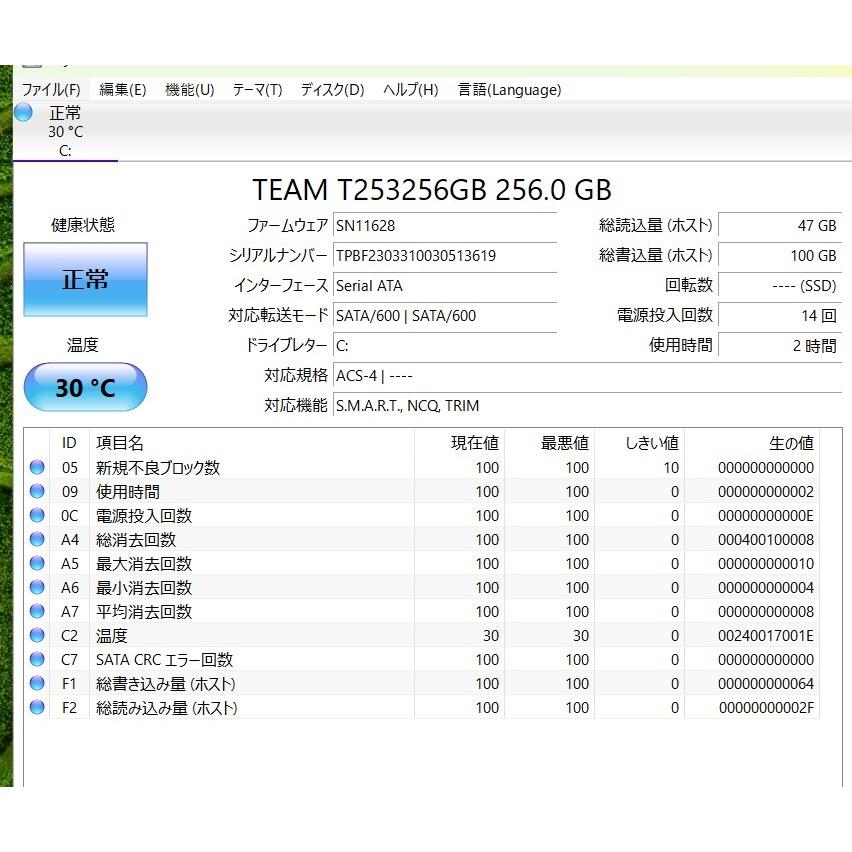Image resolution: width=852 pixels, height=852 pixels.
Task: Open the テーマ(T) menu
Action: click(x=258, y=90)
